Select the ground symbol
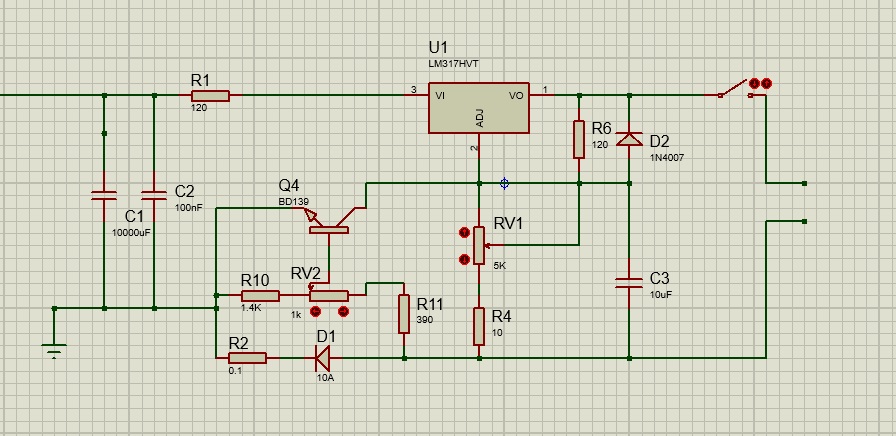 54,348
